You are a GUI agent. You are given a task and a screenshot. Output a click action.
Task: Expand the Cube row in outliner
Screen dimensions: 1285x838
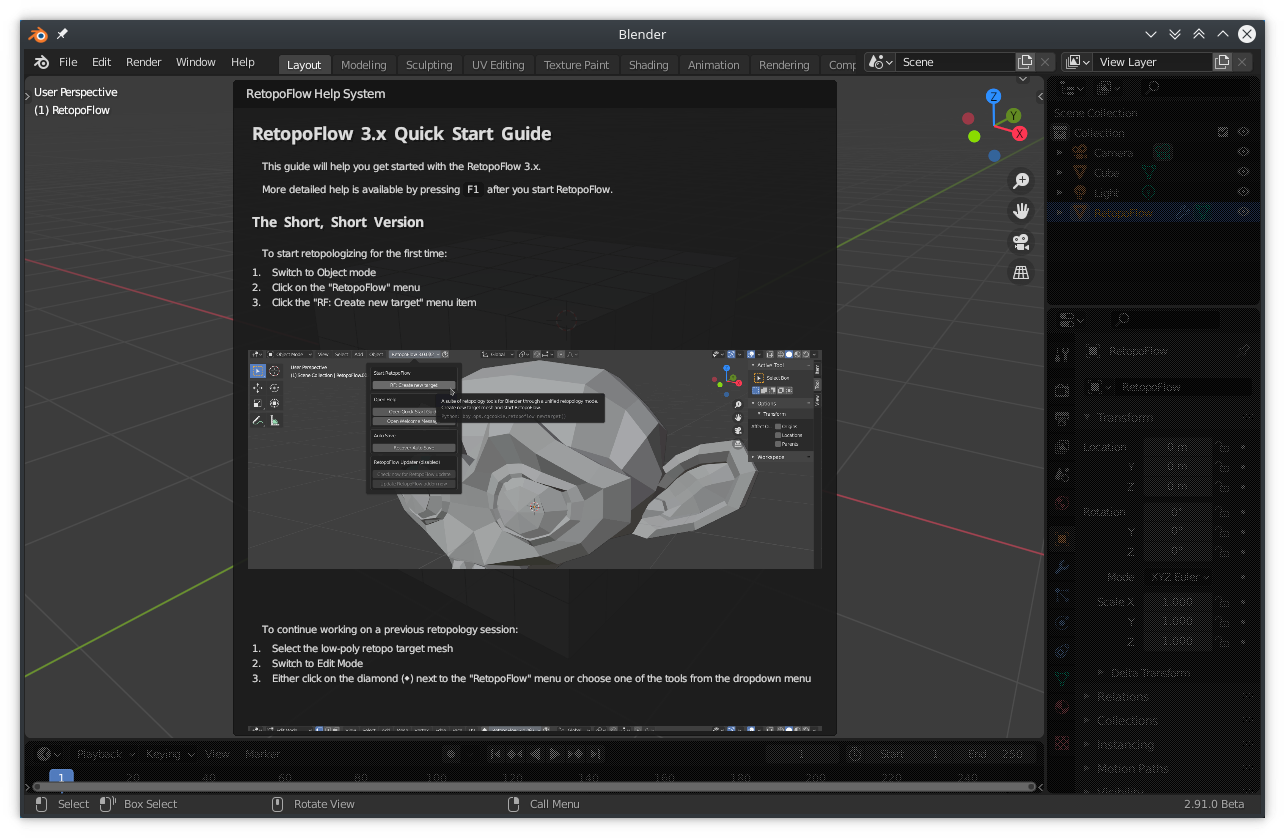[x=1060, y=172]
